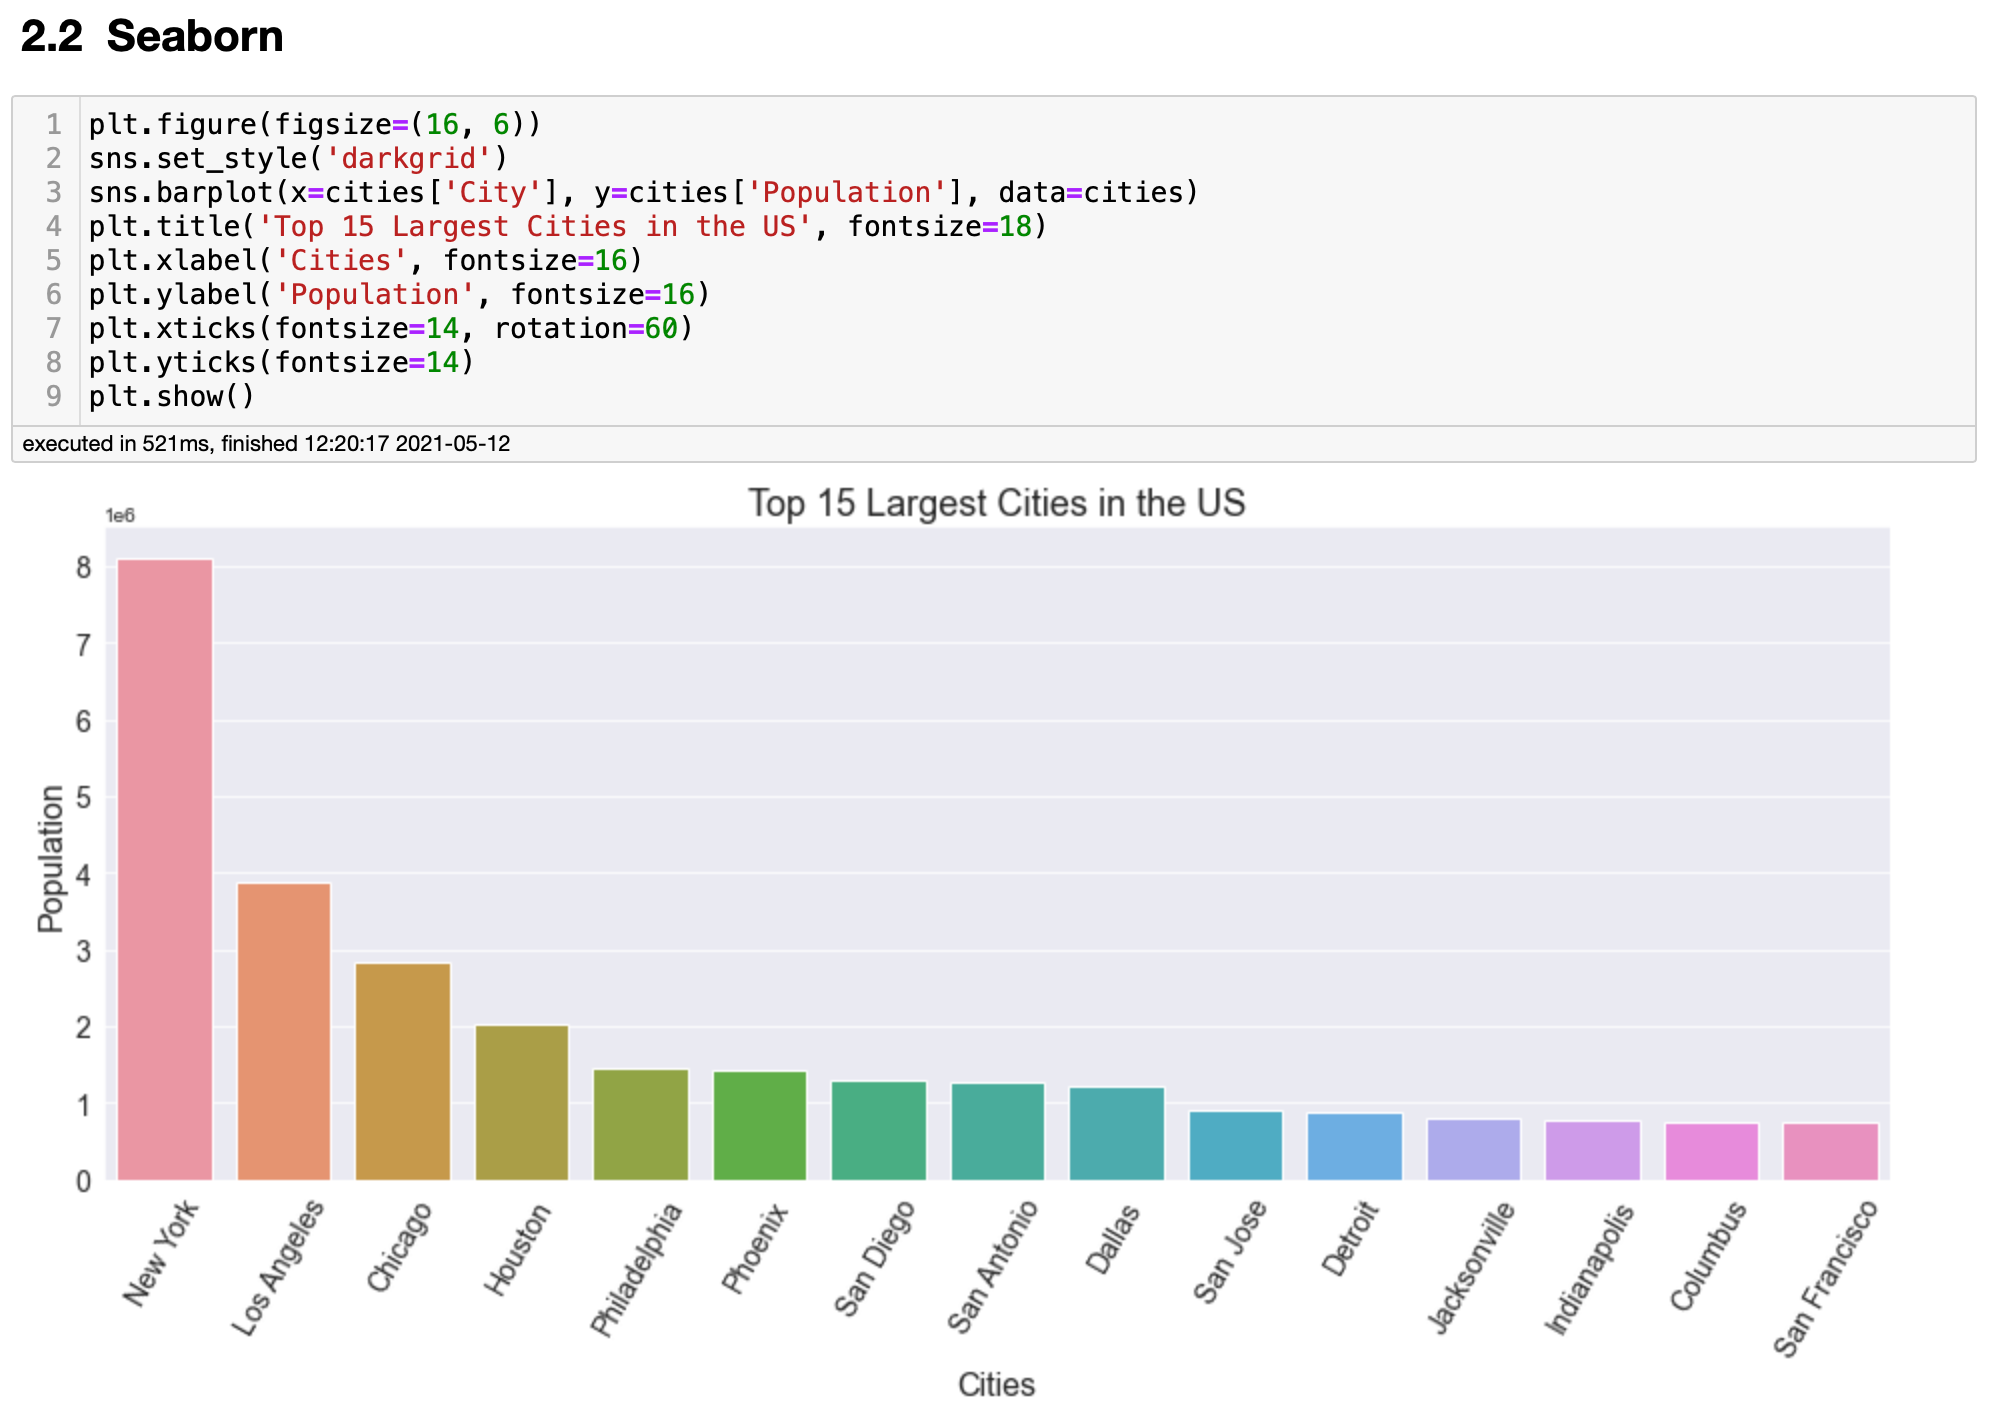1996x1416 pixels.
Task: Click the Population y-axis label
Action: click(x=50, y=858)
